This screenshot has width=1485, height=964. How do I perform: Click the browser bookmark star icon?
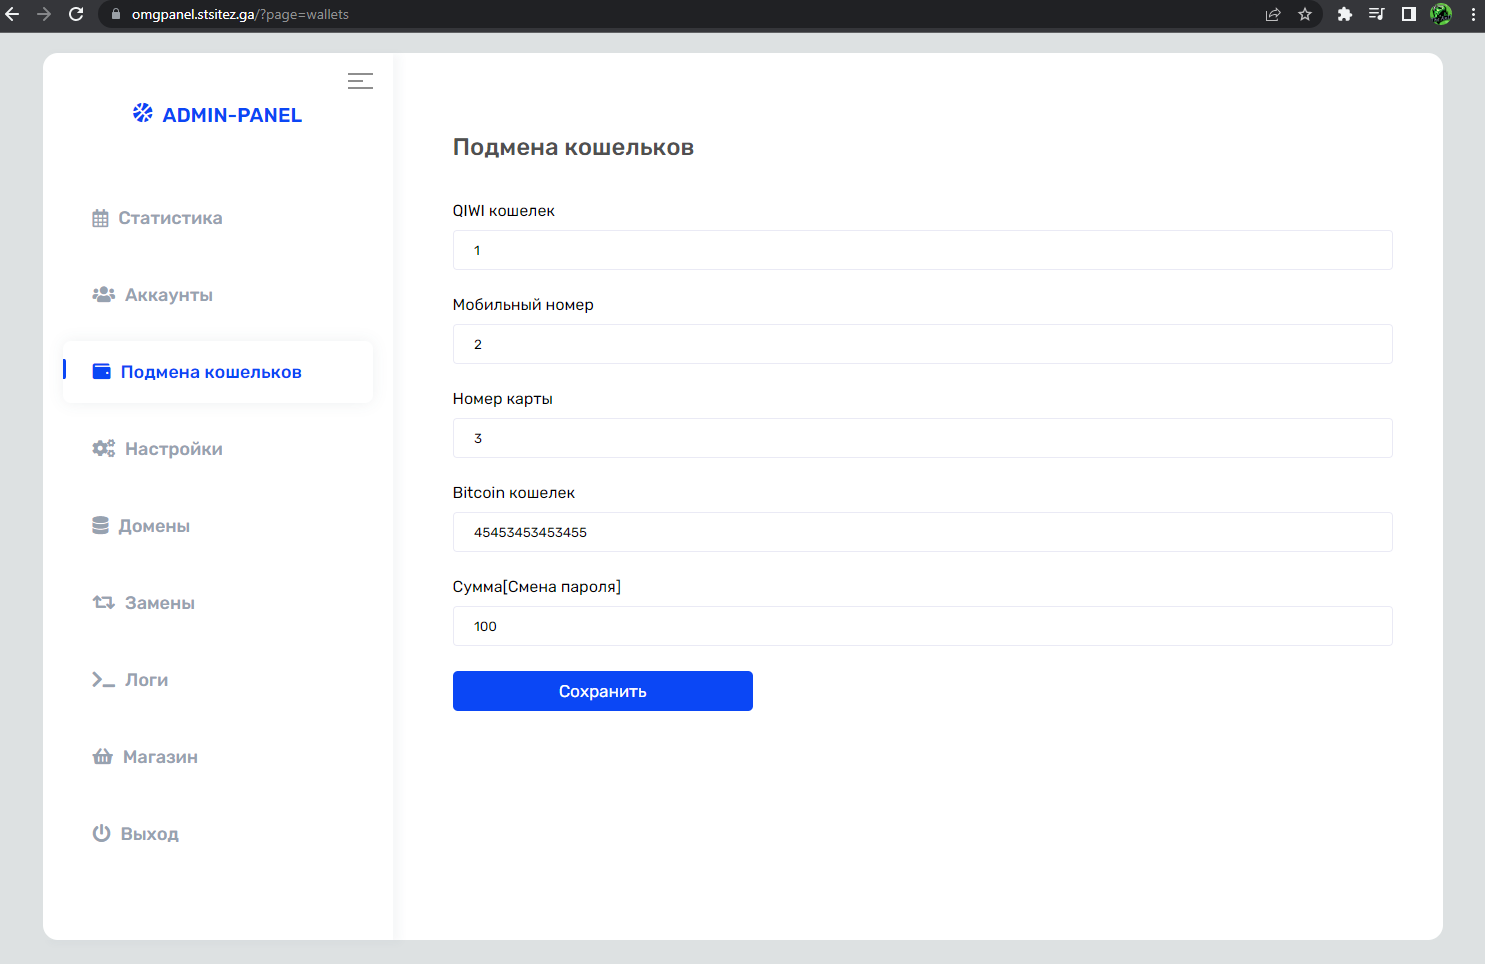tap(1305, 14)
